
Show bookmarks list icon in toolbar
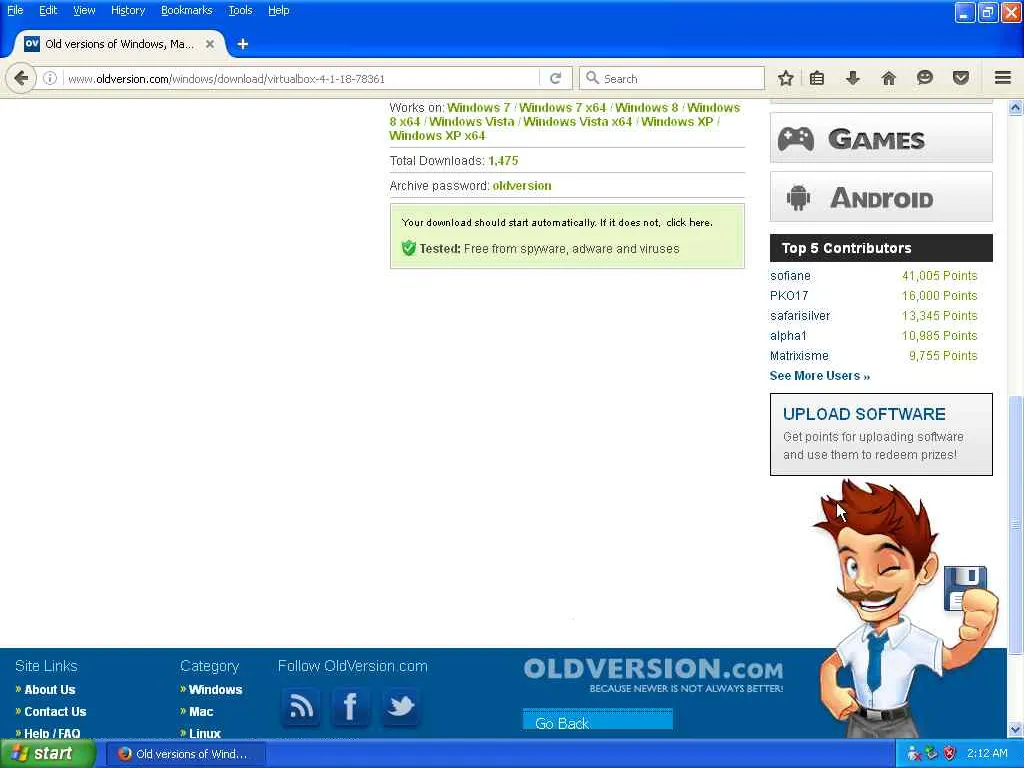[817, 78]
